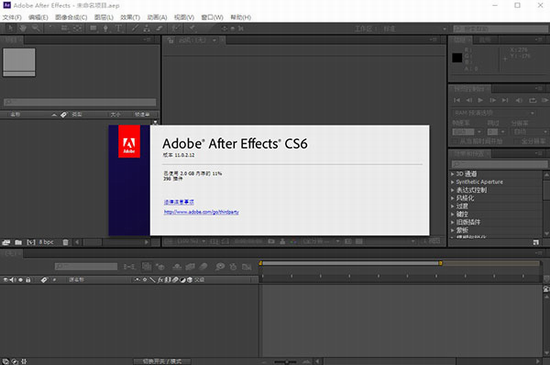The width and height of the screenshot is (550, 365).
Task: Open the RAM preview options dropdown
Action: tap(494, 113)
